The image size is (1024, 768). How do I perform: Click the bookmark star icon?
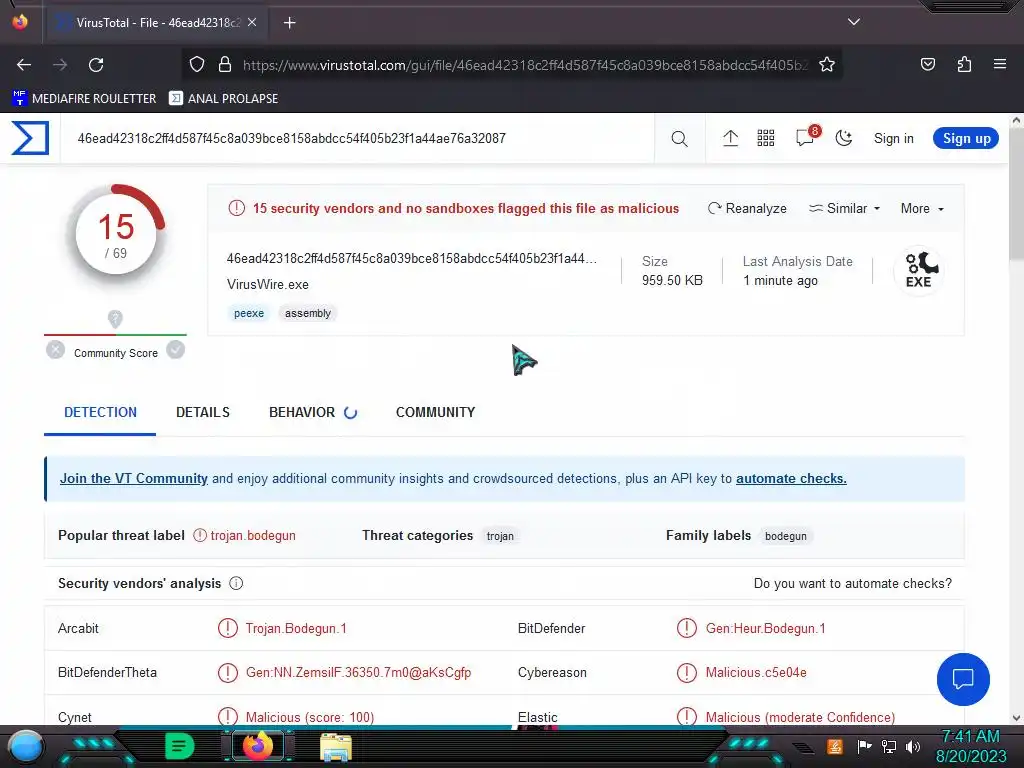tap(827, 65)
